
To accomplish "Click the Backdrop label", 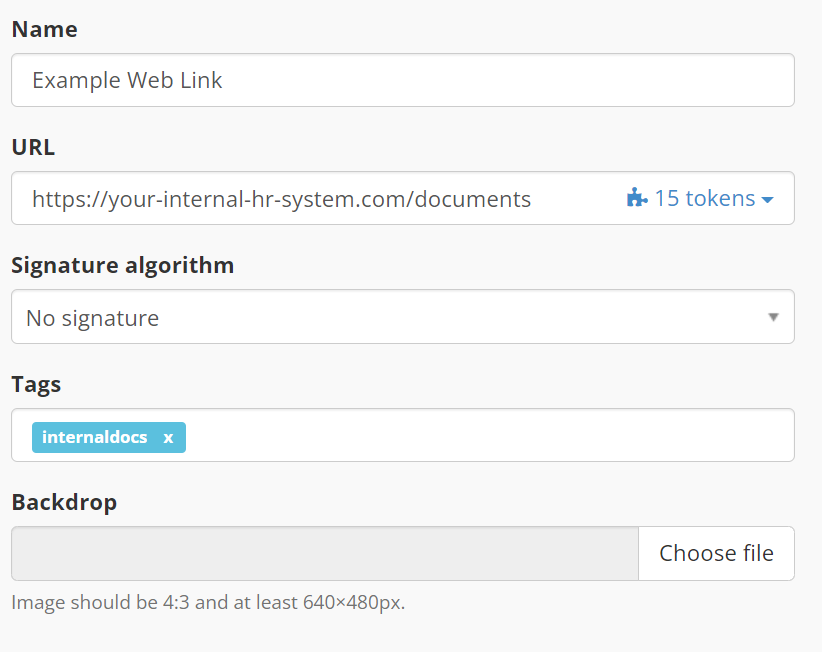I will click(64, 502).
